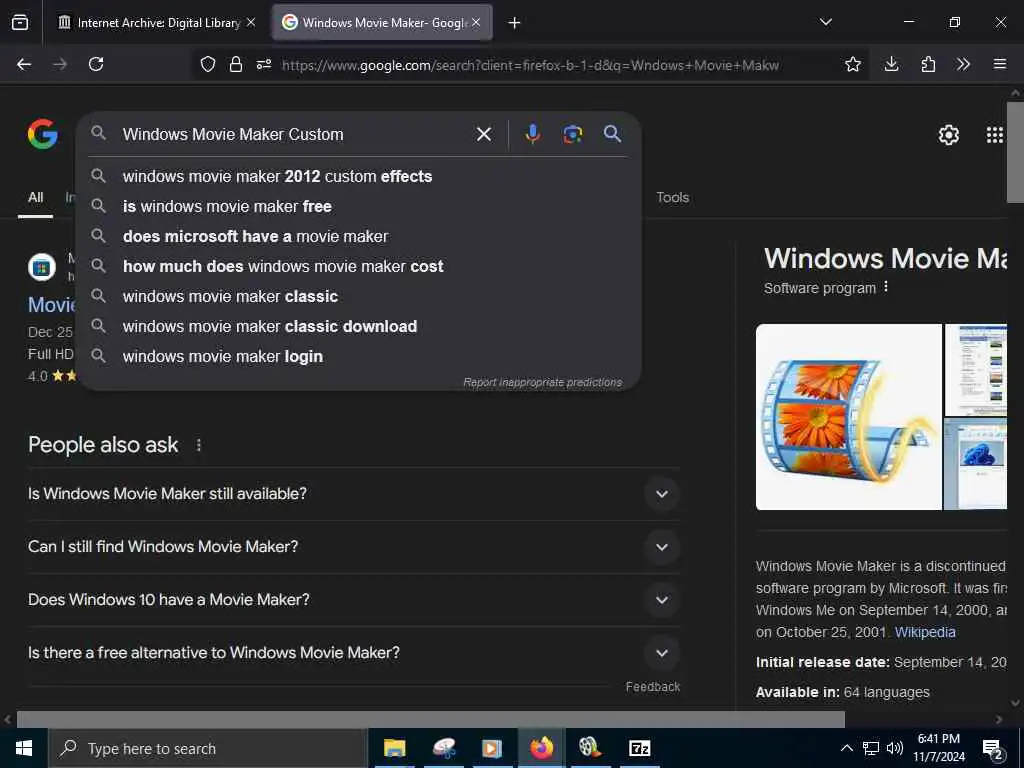Open the Firefox application menu
Image resolution: width=1024 pixels, height=768 pixels.
1000,64
